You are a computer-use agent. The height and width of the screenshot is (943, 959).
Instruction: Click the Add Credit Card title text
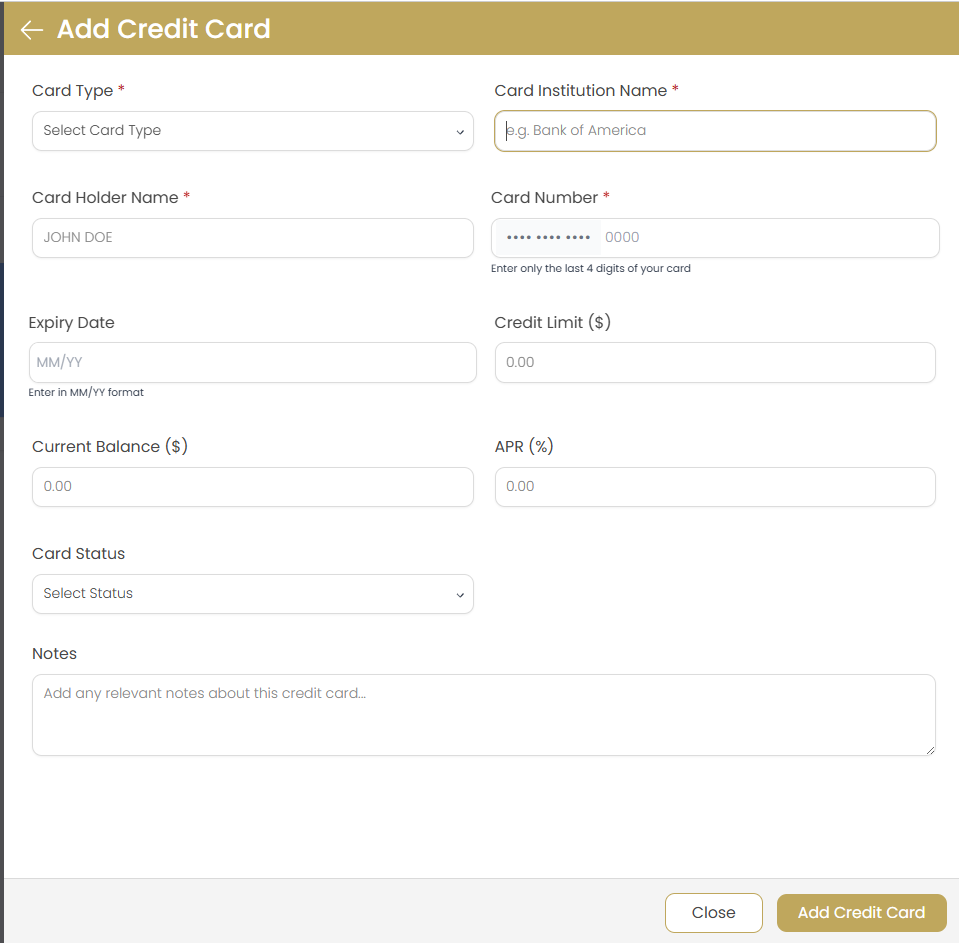point(163,29)
